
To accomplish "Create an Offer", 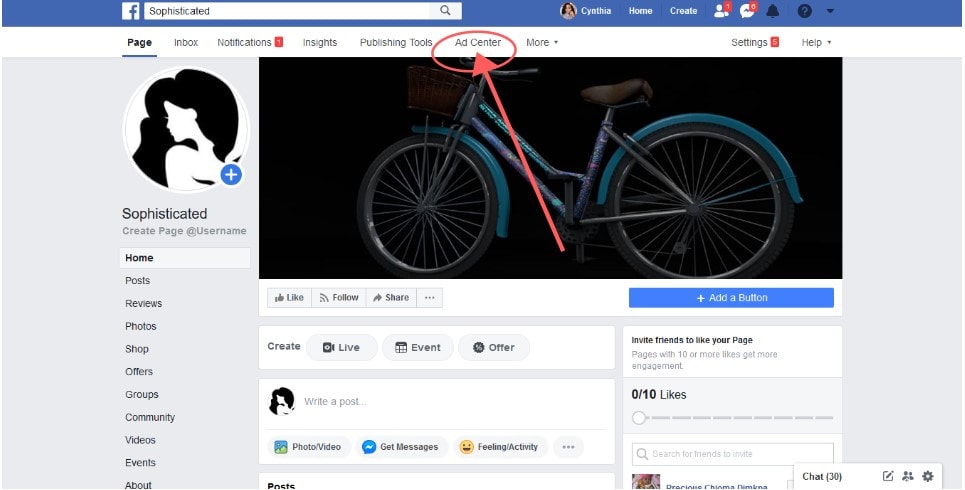I will click(x=494, y=347).
